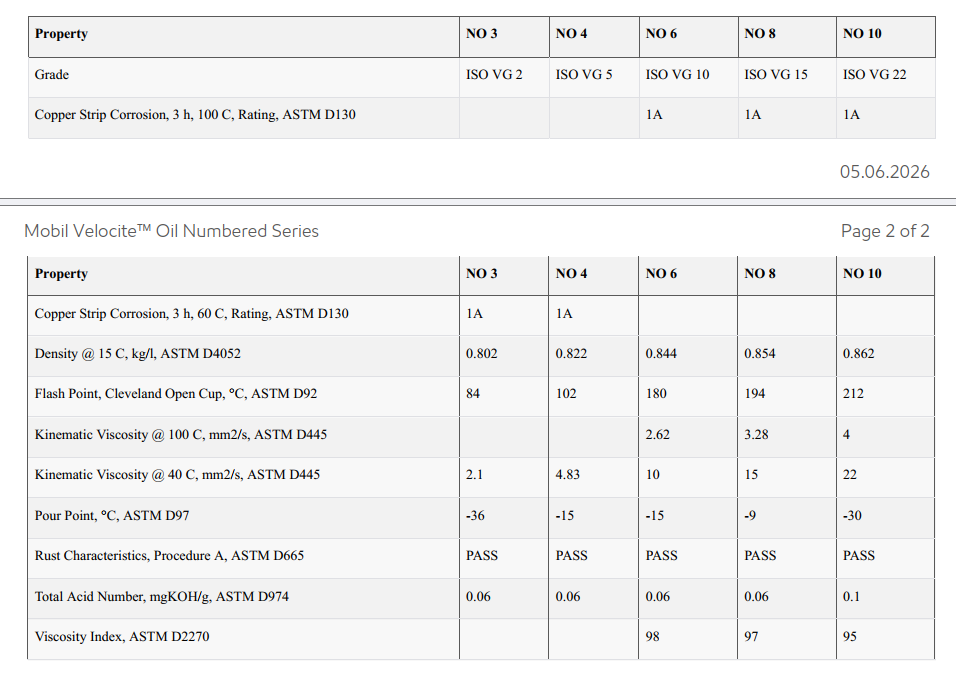The height and width of the screenshot is (687, 956).
Task: Click the Flash Point row label
Action: [176, 394]
